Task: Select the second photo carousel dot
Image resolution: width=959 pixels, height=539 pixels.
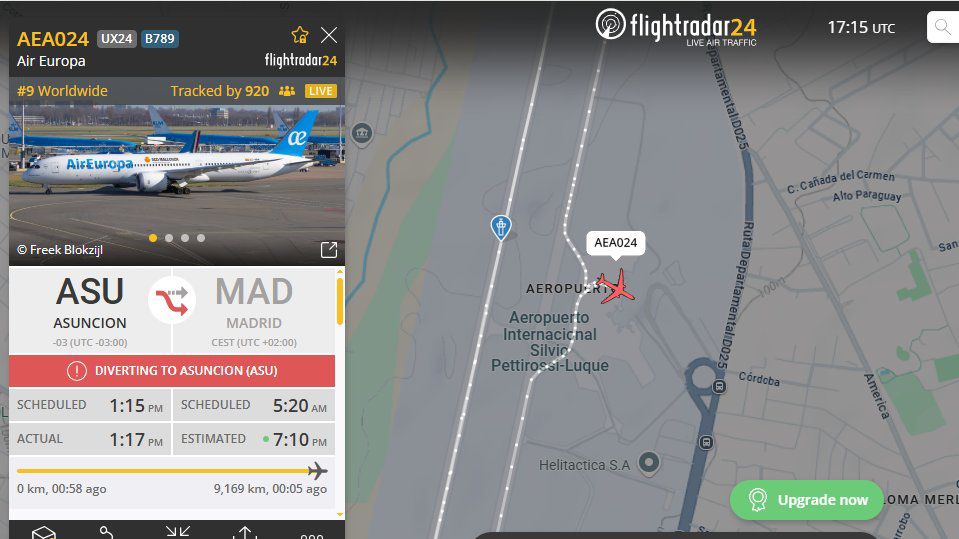Action: (169, 238)
